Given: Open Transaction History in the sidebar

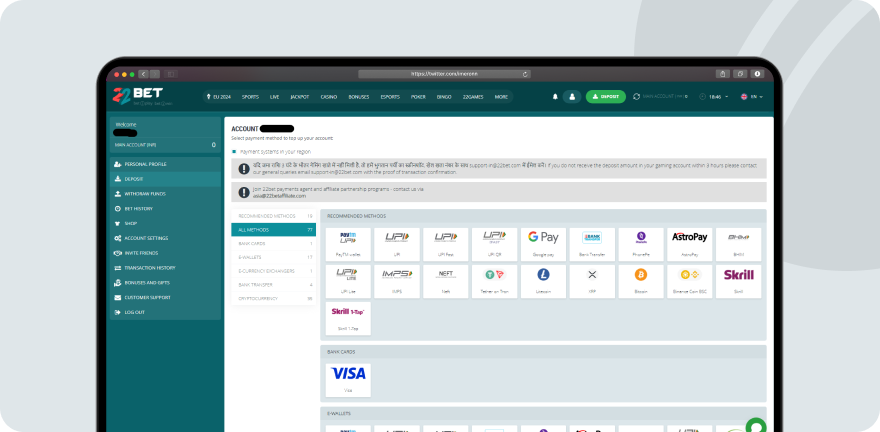Looking at the screenshot, I should point(166,268).
